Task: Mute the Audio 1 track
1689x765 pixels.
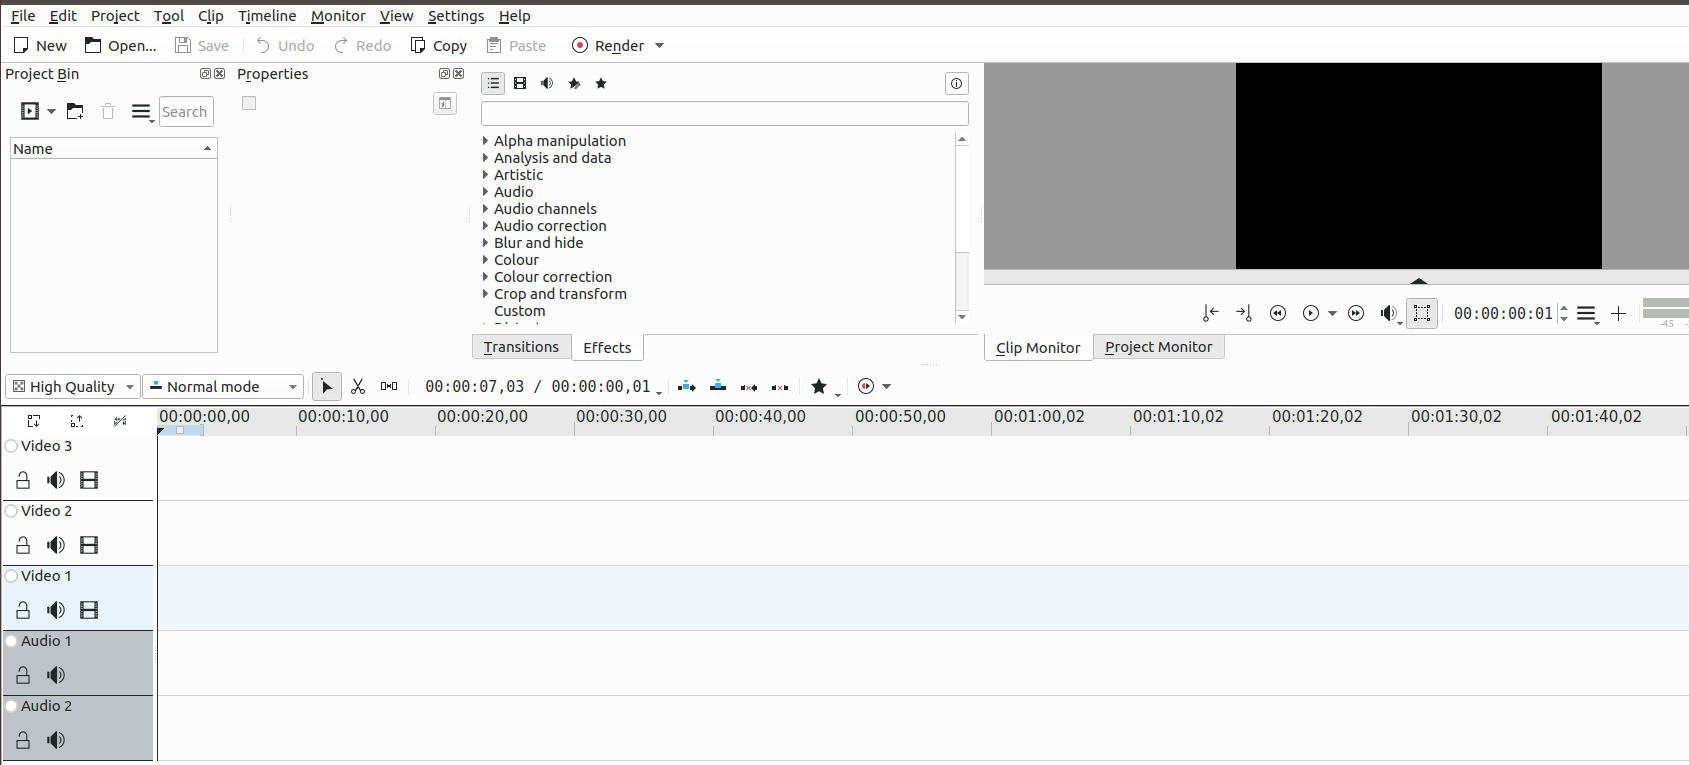Action: point(56,676)
